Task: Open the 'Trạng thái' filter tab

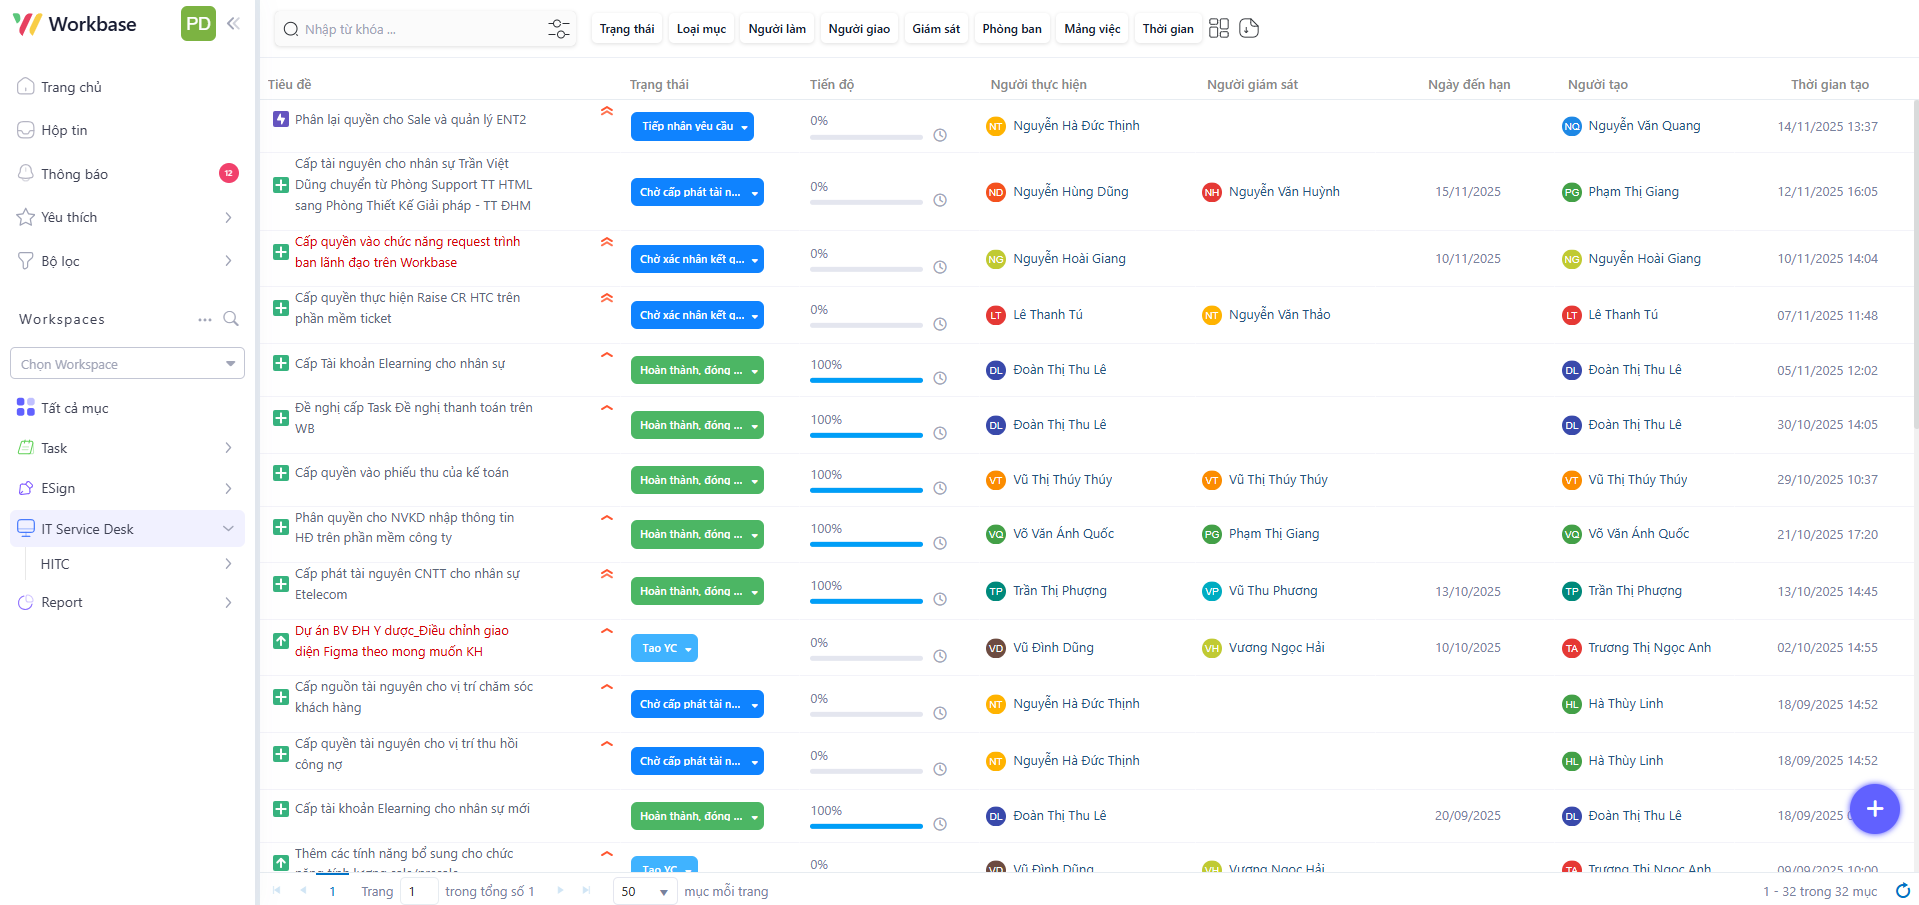Action: (x=627, y=29)
